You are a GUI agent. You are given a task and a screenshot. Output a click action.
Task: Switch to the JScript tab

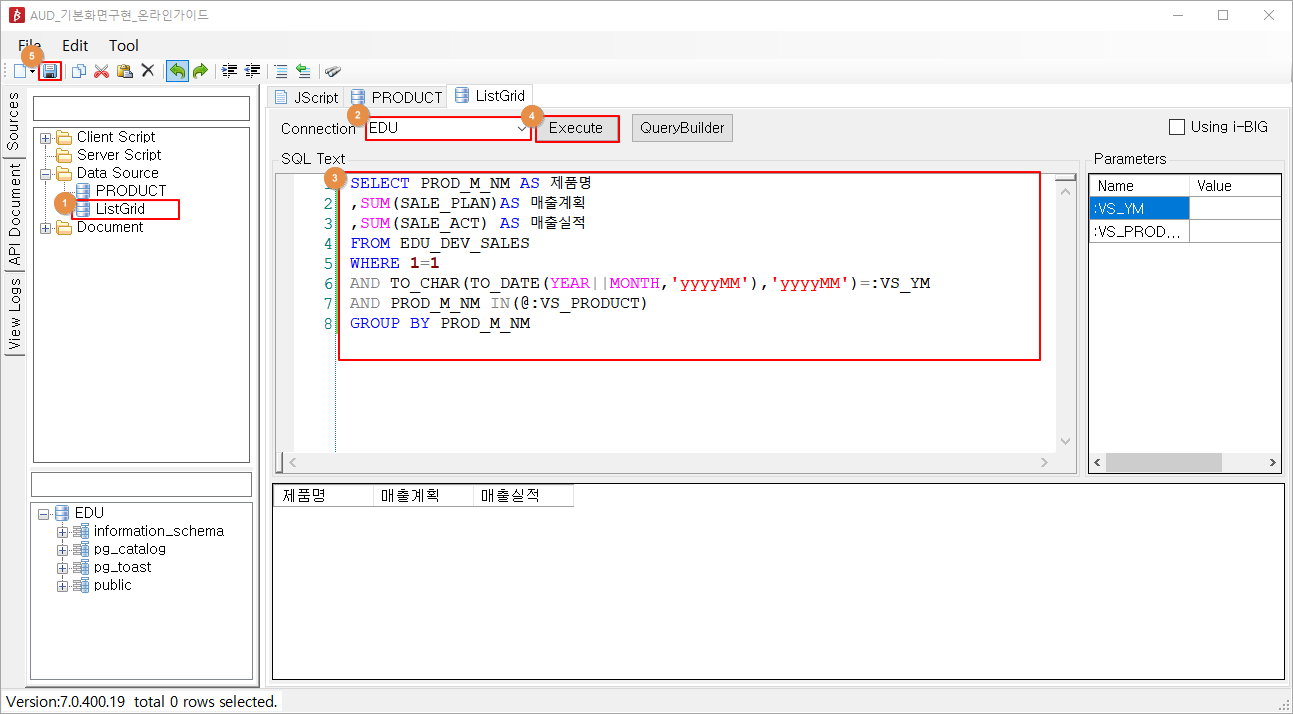tap(305, 97)
